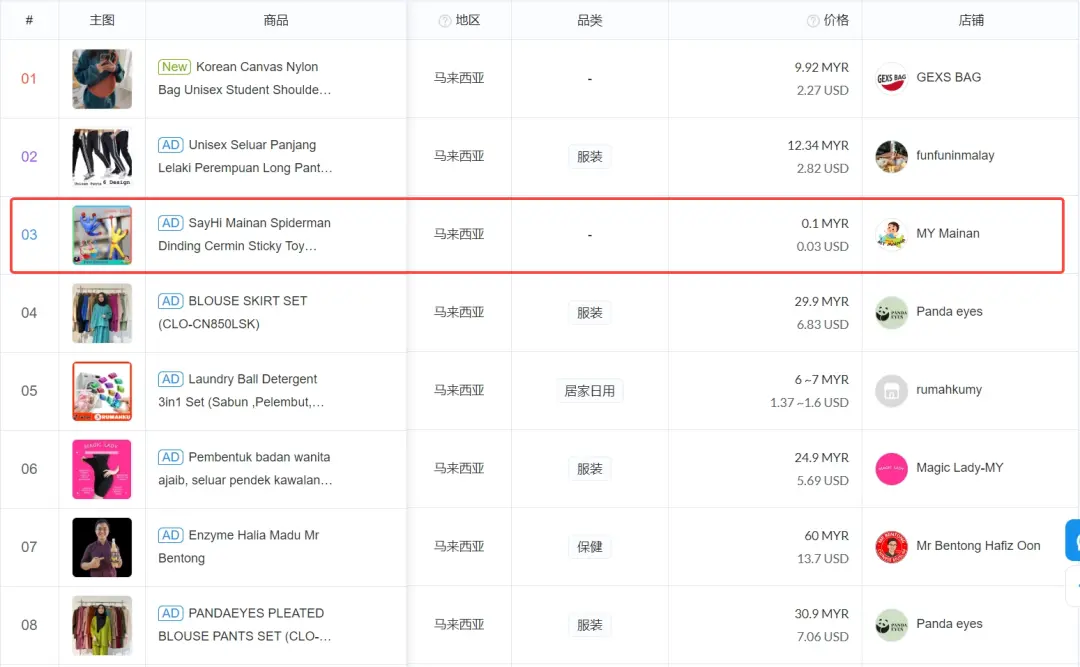Select the 9.92 MYR price
Viewport: 1080px width, 667px height.
coord(821,68)
